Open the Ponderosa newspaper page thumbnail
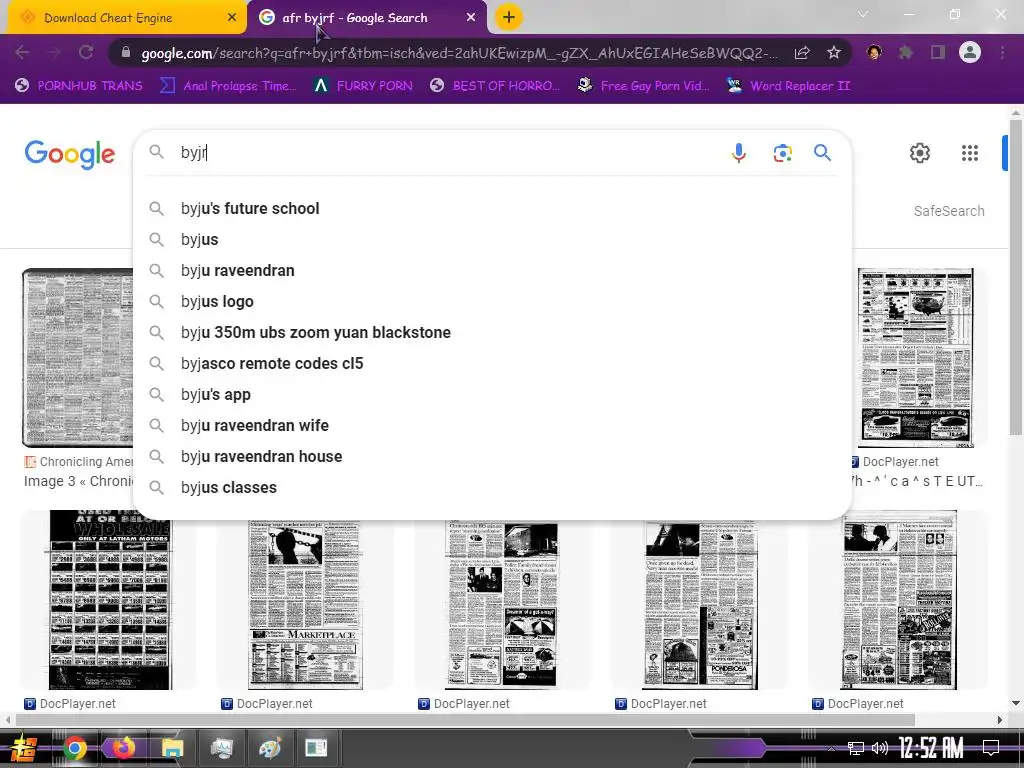 (699, 605)
